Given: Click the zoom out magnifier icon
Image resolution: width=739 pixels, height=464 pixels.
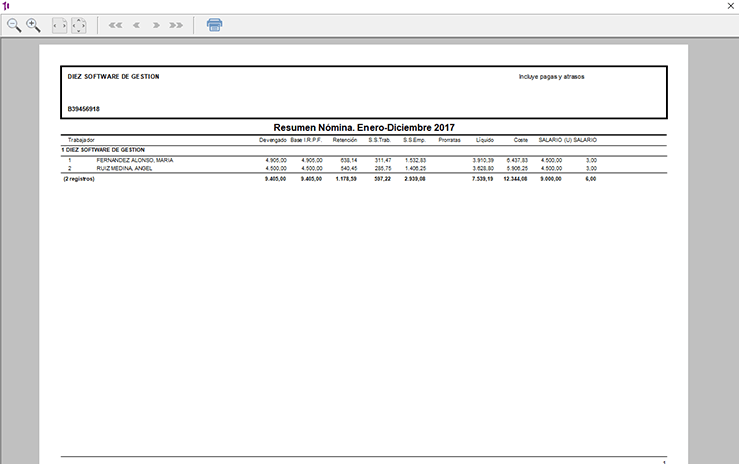Looking at the screenshot, I should tap(14, 25).
